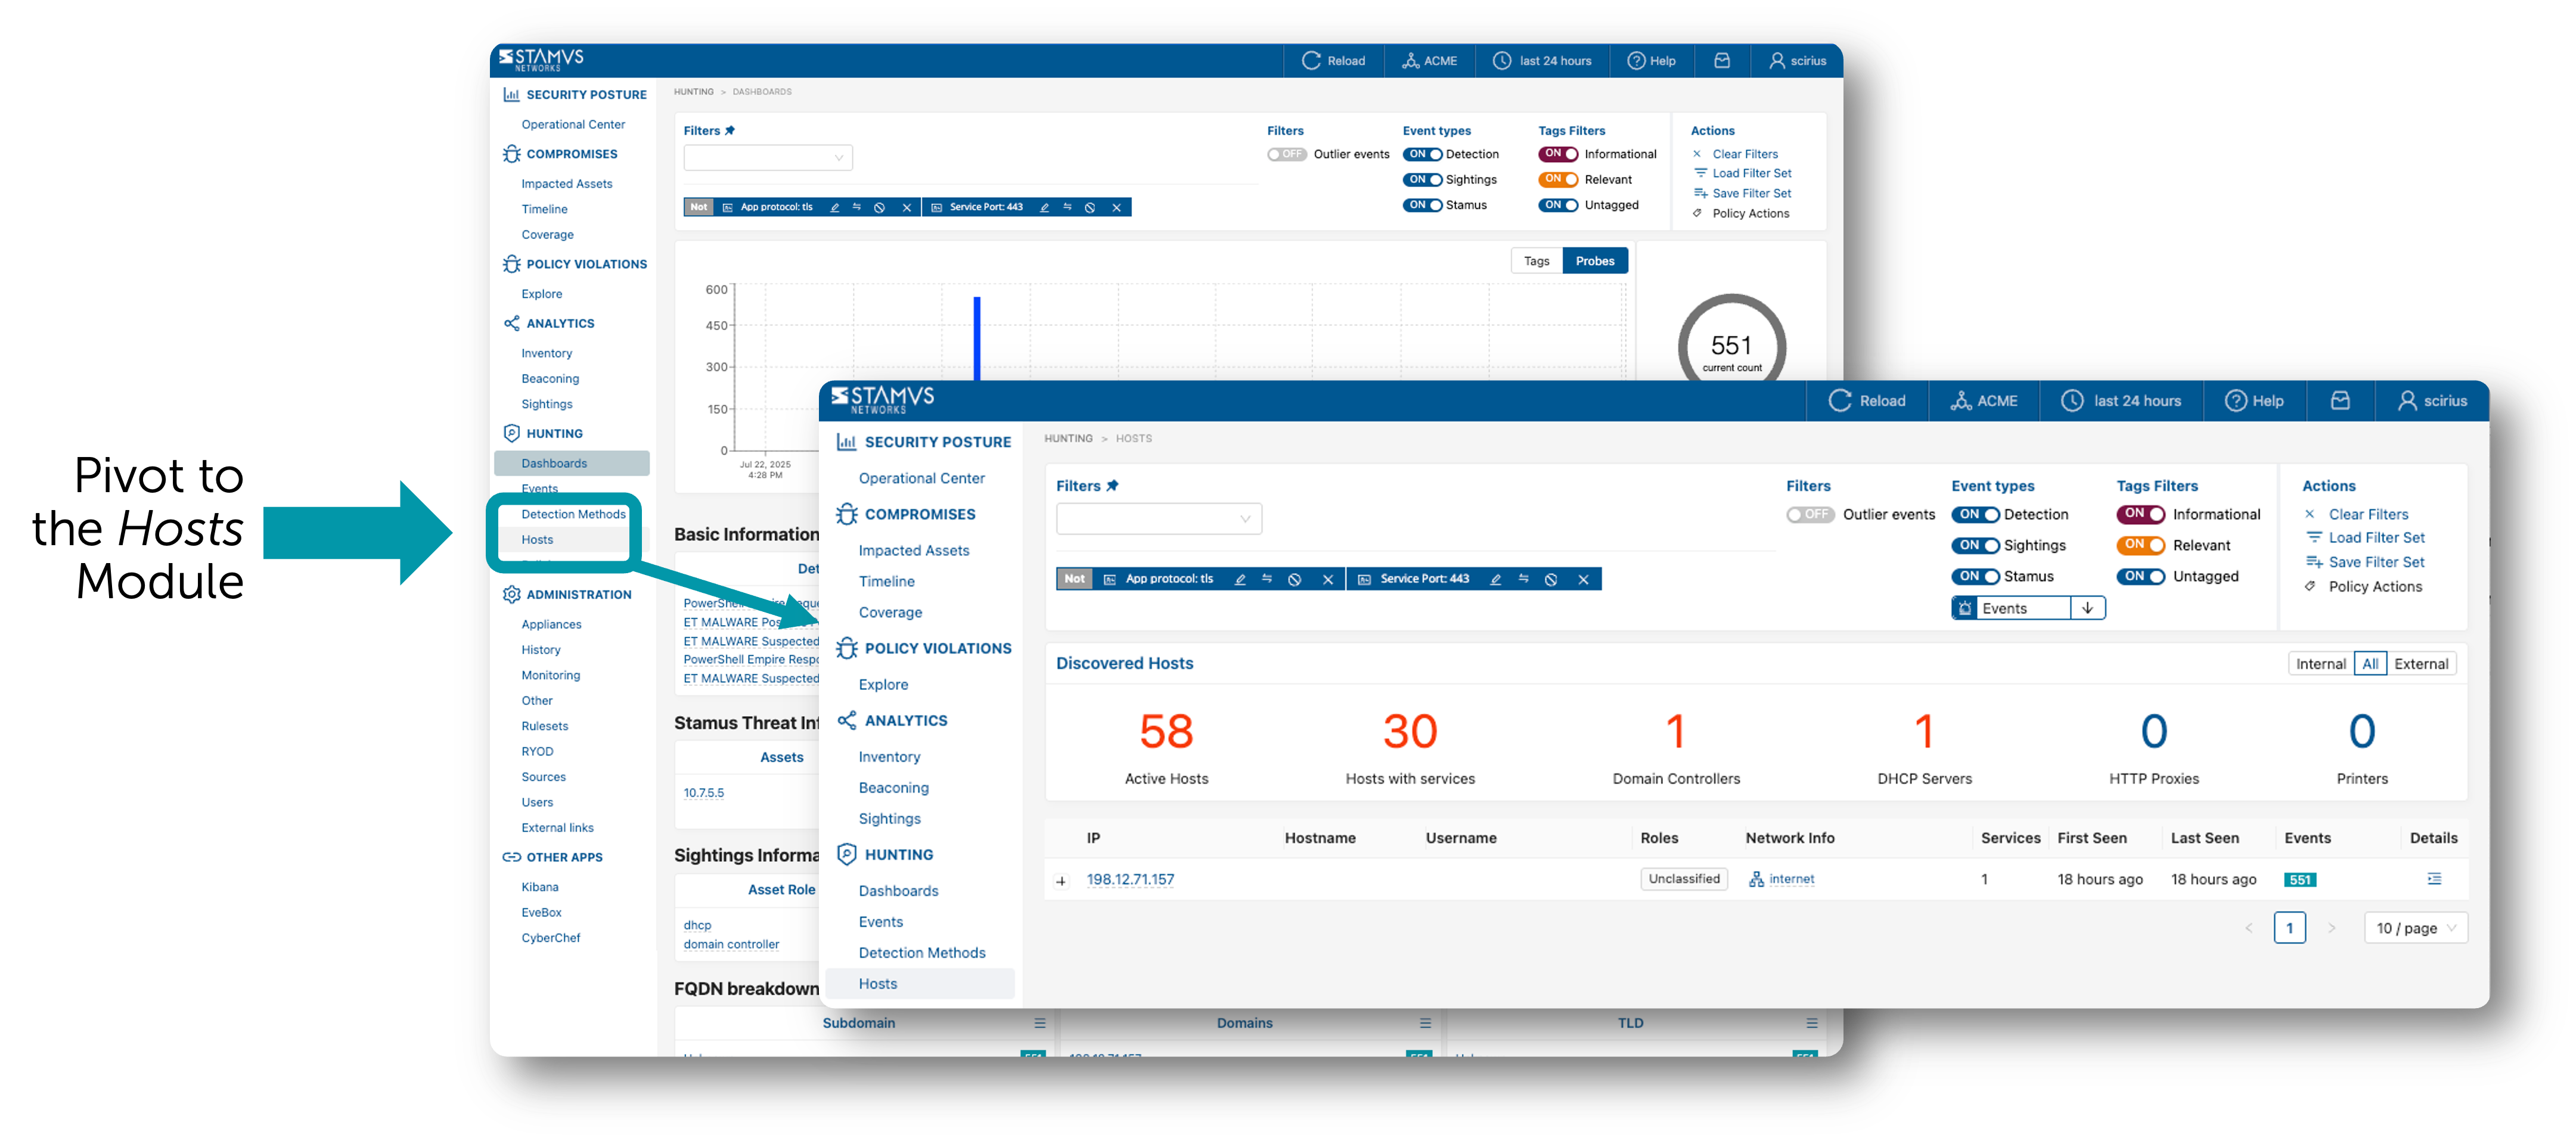
Task: Click the down-arrow button next to Events selector
Action: 2088,608
